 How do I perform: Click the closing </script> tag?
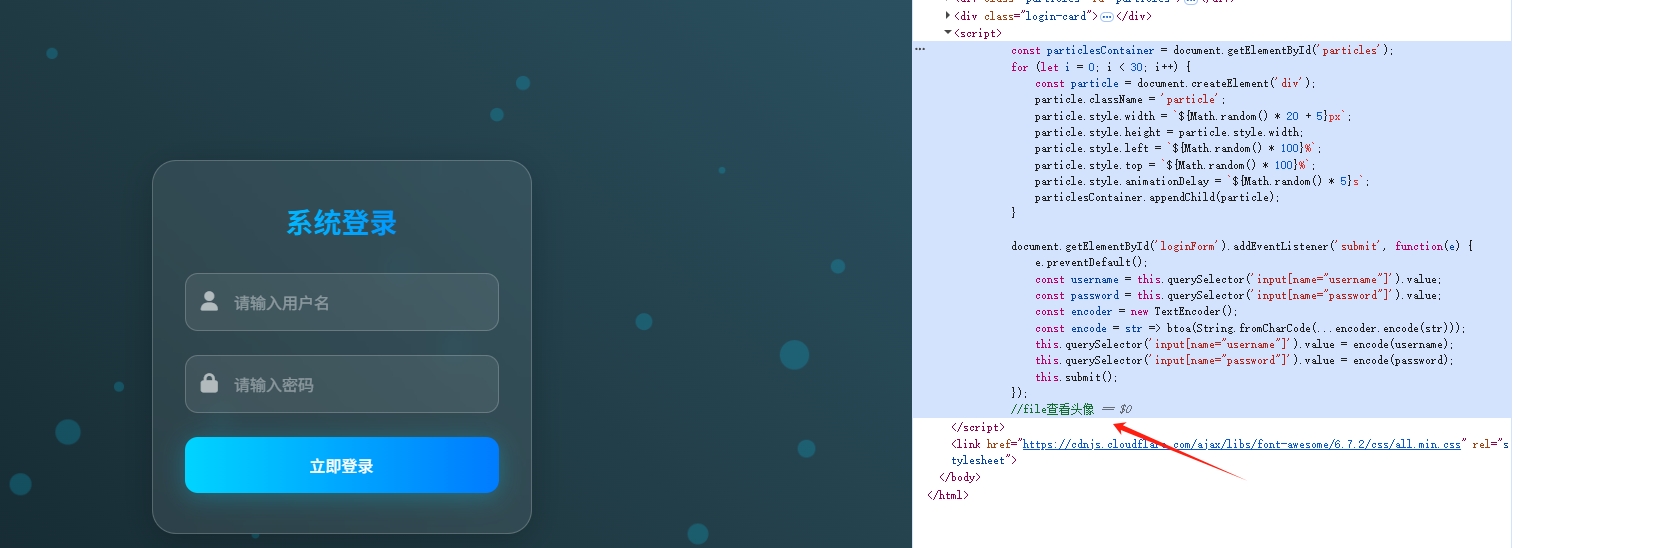978,427
